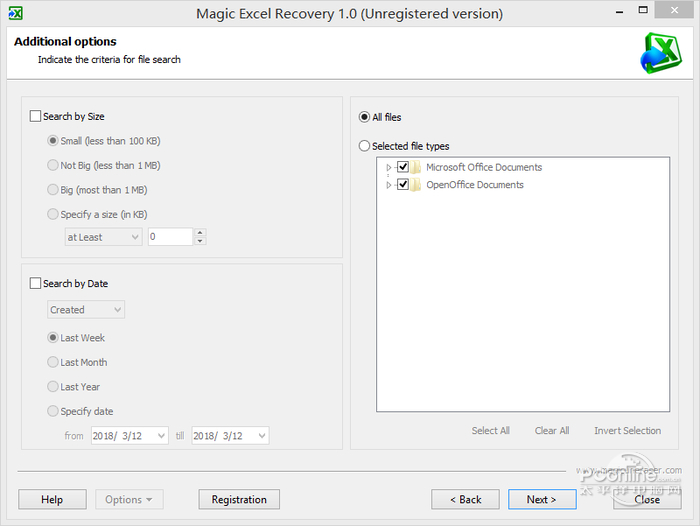Image resolution: width=700 pixels, height=526 pixels.
Task: Enable the Search by Date checkbox
Action: (35, 283)
